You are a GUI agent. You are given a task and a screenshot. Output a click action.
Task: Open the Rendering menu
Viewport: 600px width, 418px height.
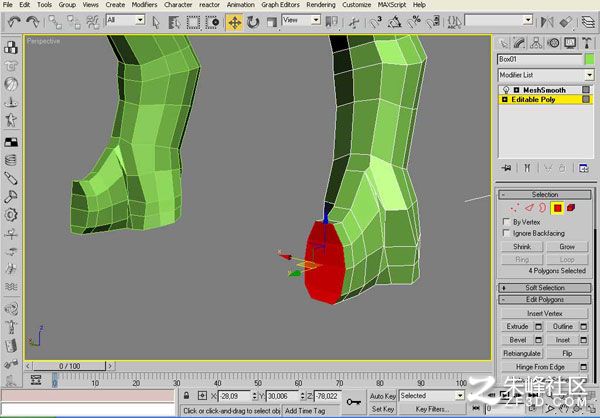(321, 5)
